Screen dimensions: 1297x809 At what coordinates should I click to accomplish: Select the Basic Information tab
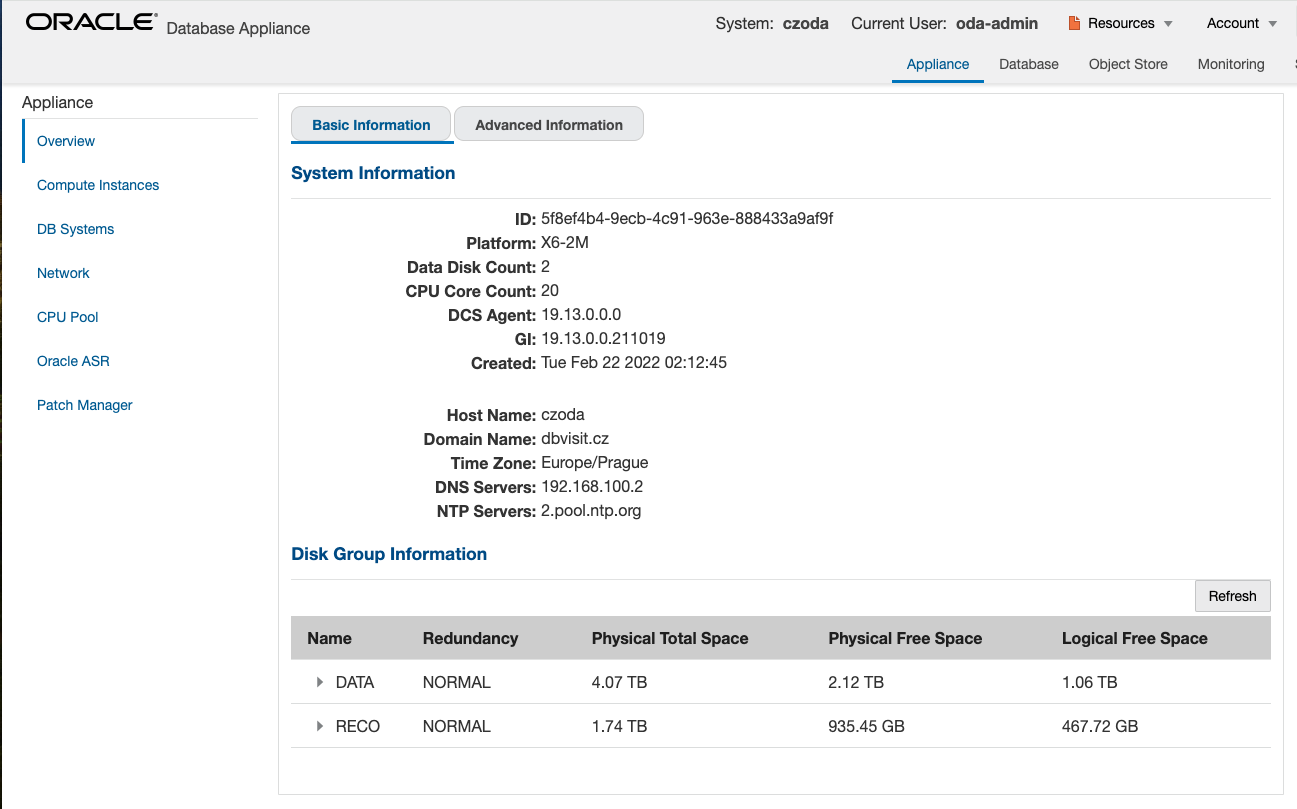[371, 125]
